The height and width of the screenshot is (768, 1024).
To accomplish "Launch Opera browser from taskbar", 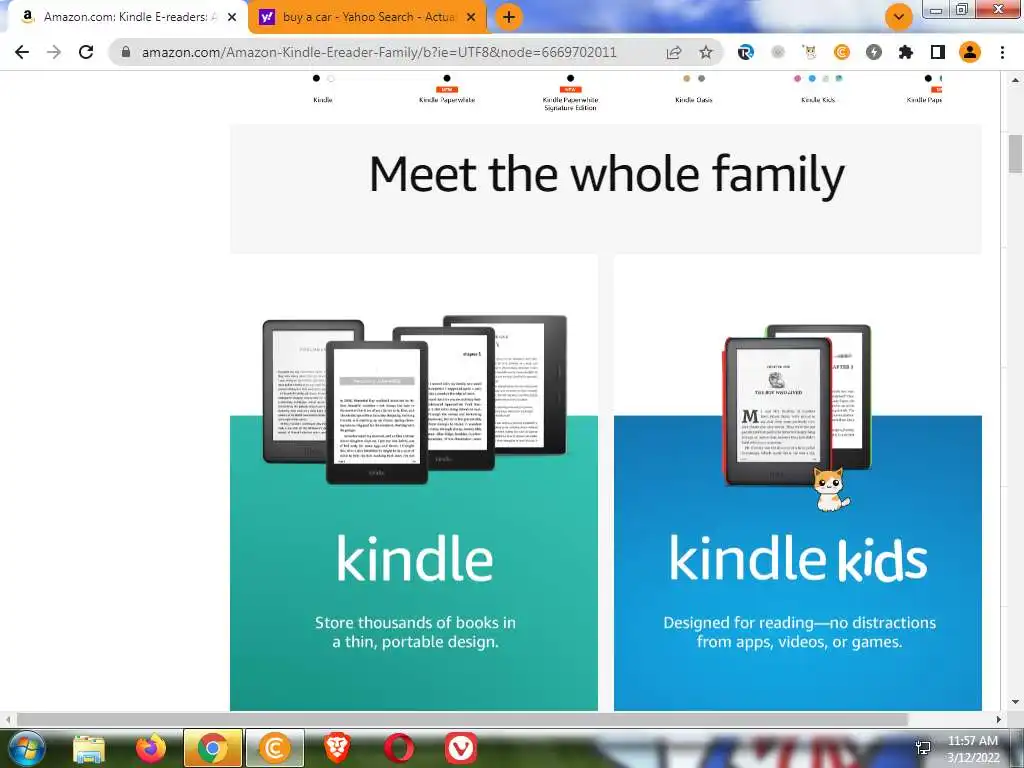I will pos(398,748).
